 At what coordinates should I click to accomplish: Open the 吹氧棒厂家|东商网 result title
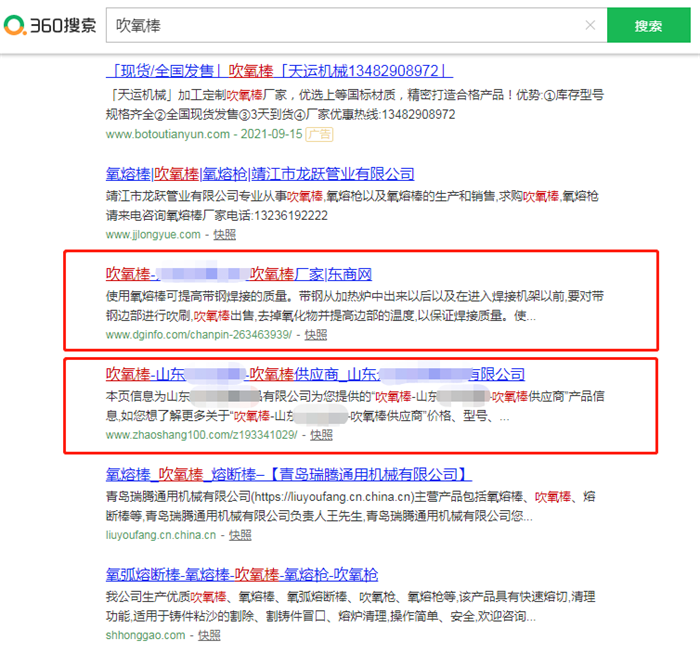pos(239,274)
